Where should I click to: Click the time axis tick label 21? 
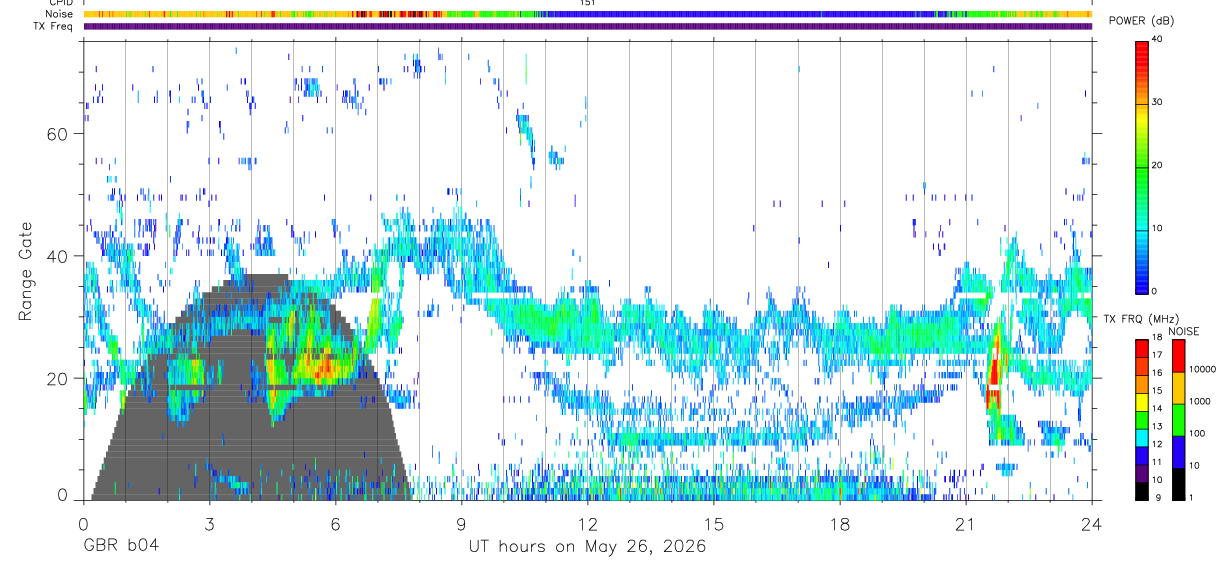965,524
